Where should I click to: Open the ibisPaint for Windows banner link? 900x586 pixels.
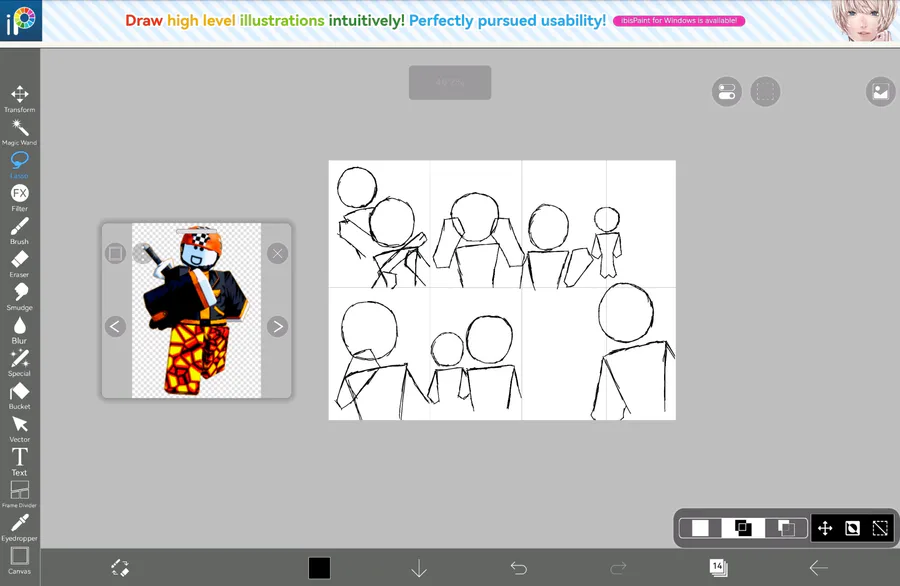click(679, 21)
